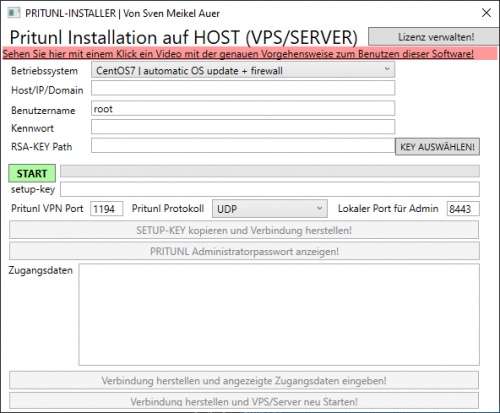The height and width of the screenshot is (413, 500).
Task: Edit the Pritunl VPN Port field
Action: [x=106, y=209]
